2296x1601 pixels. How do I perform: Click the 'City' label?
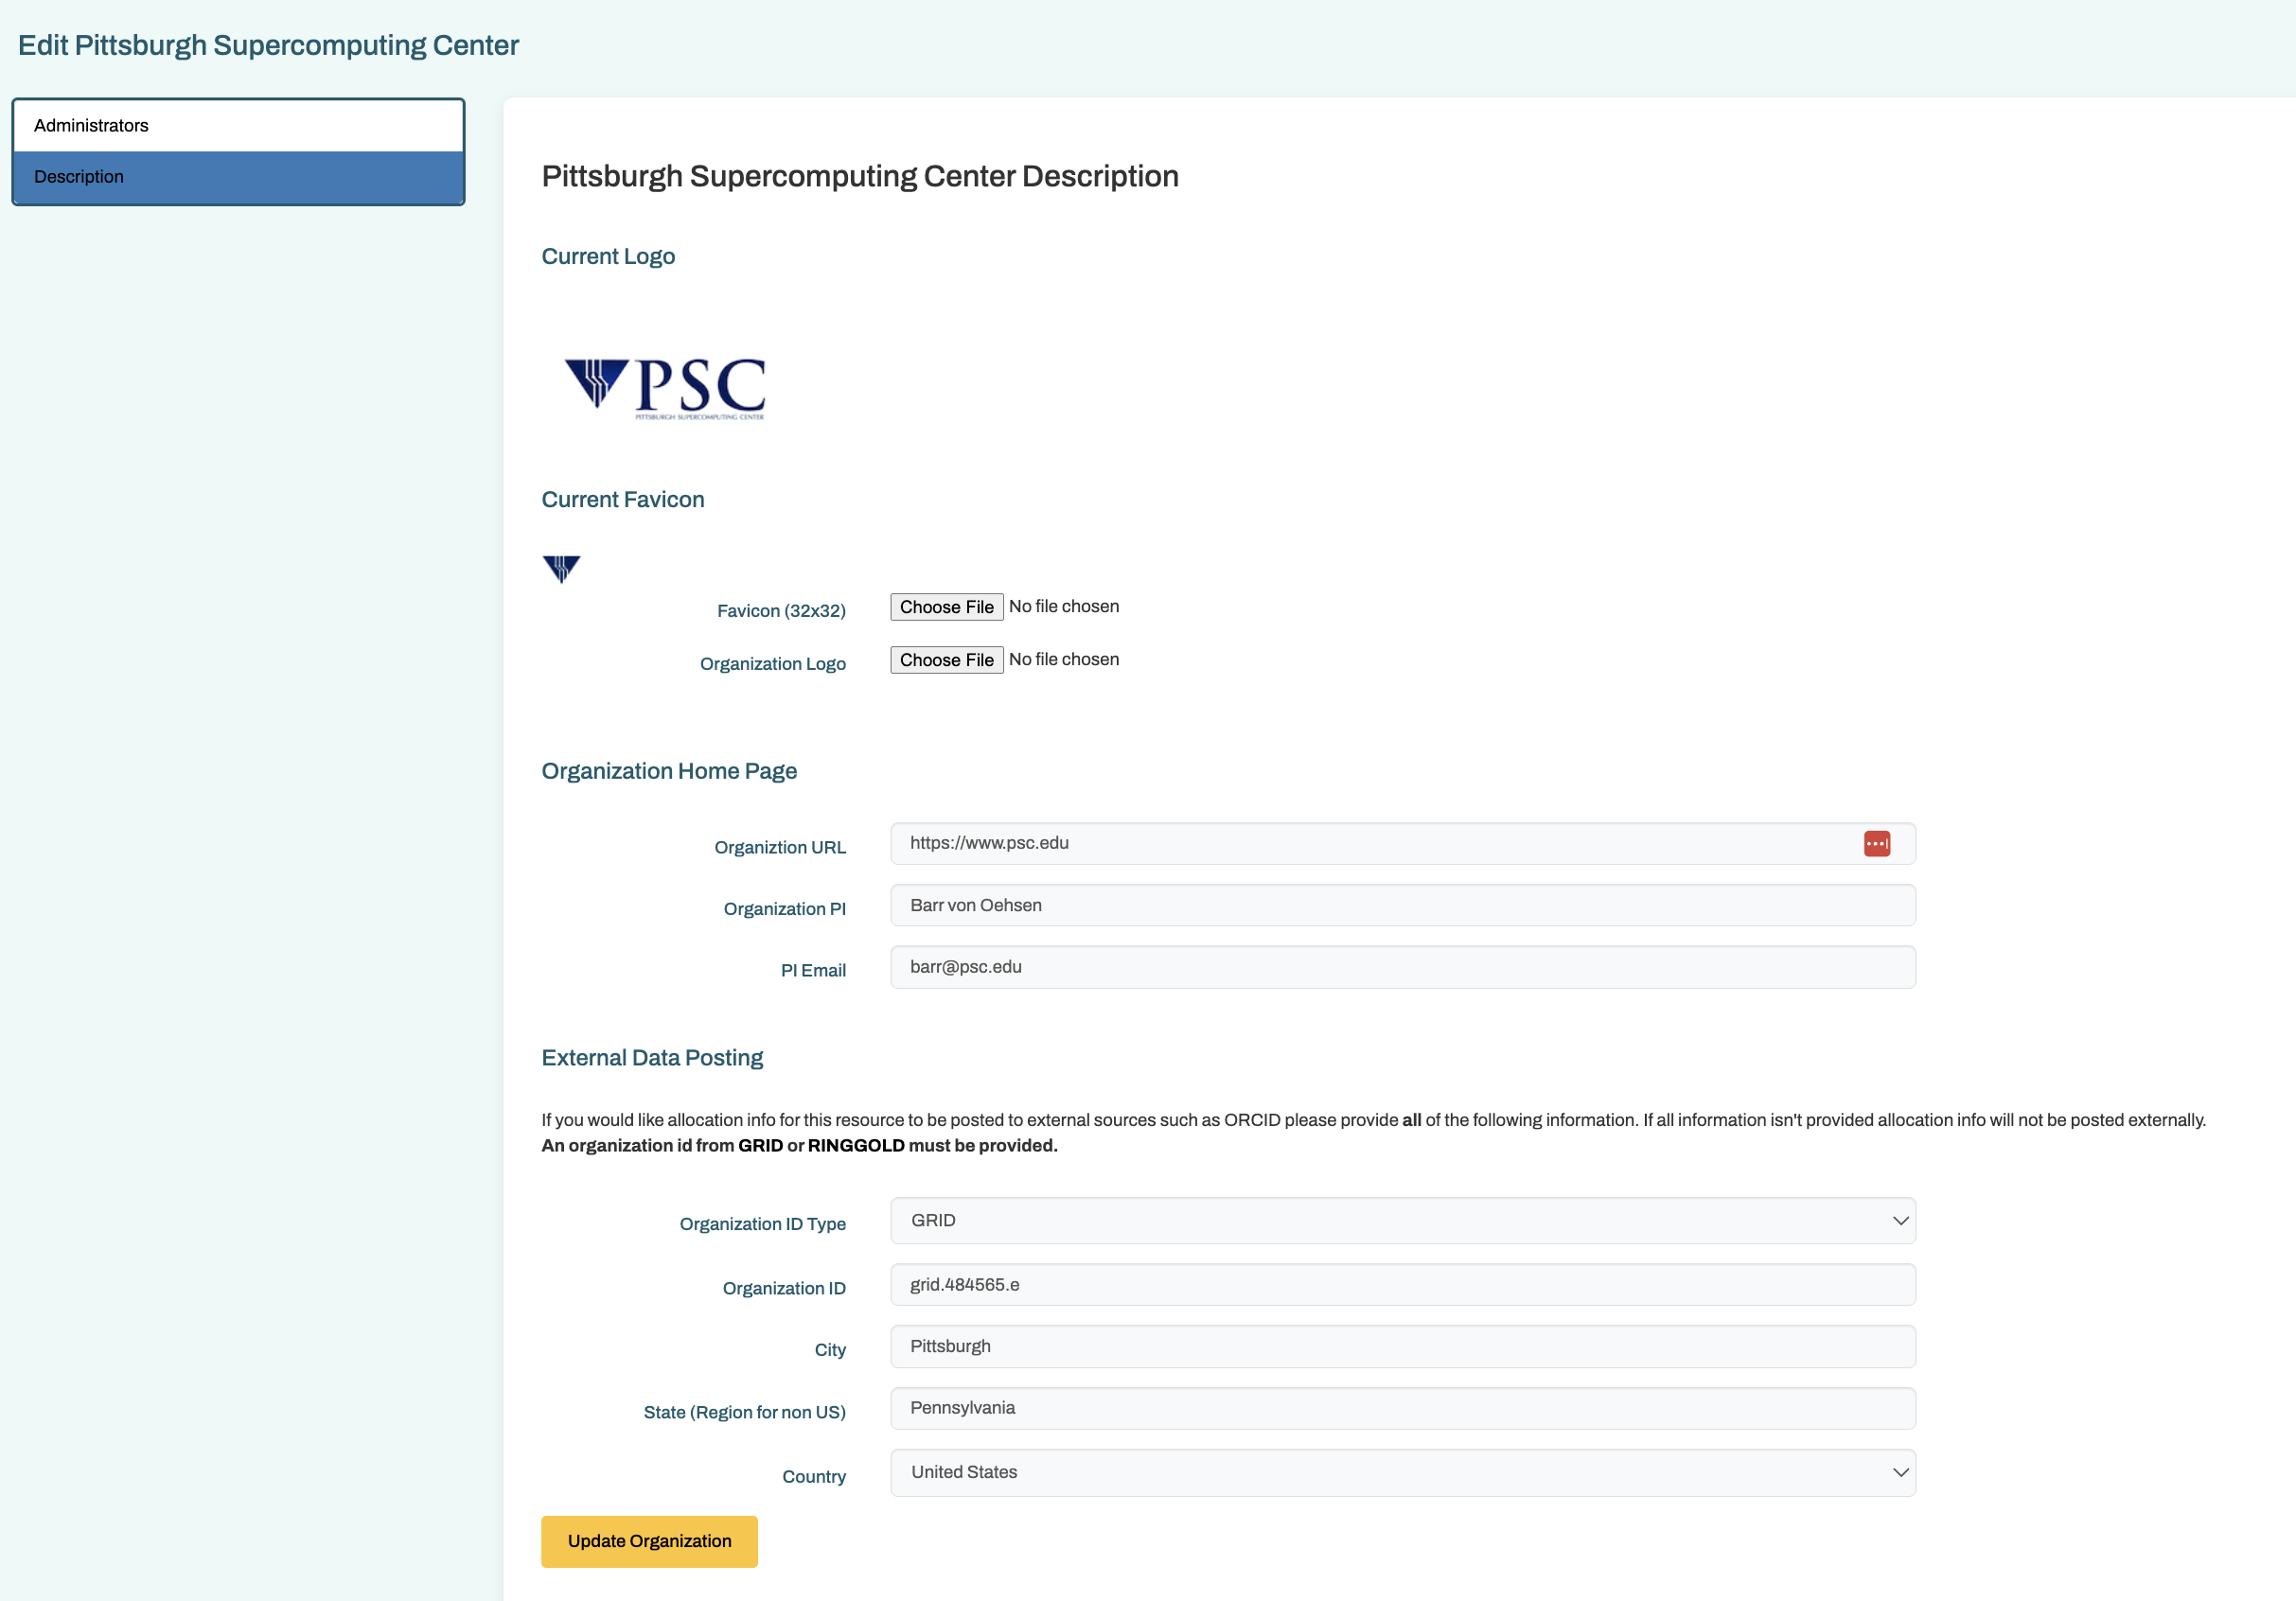click(830, 1350)
